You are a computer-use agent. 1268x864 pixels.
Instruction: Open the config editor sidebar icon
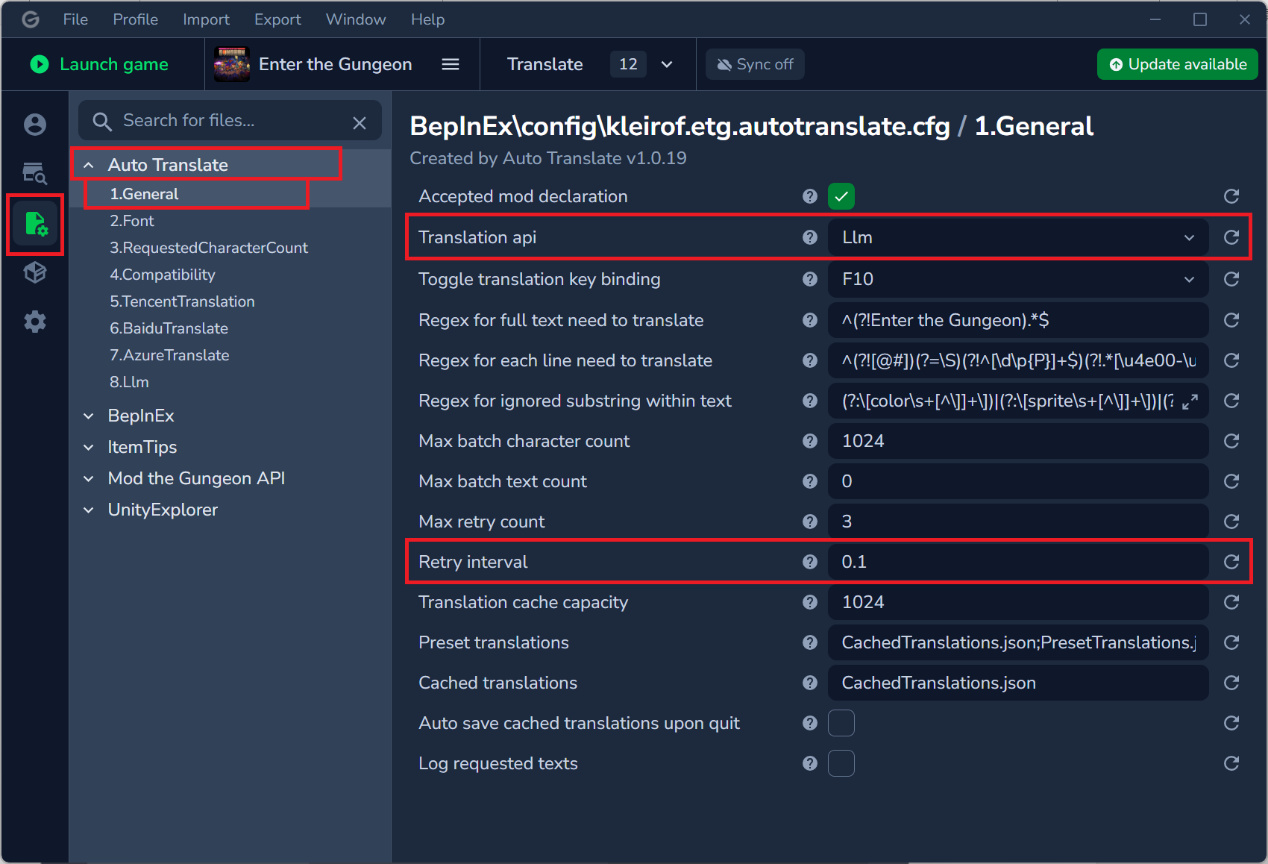[35, 224]
